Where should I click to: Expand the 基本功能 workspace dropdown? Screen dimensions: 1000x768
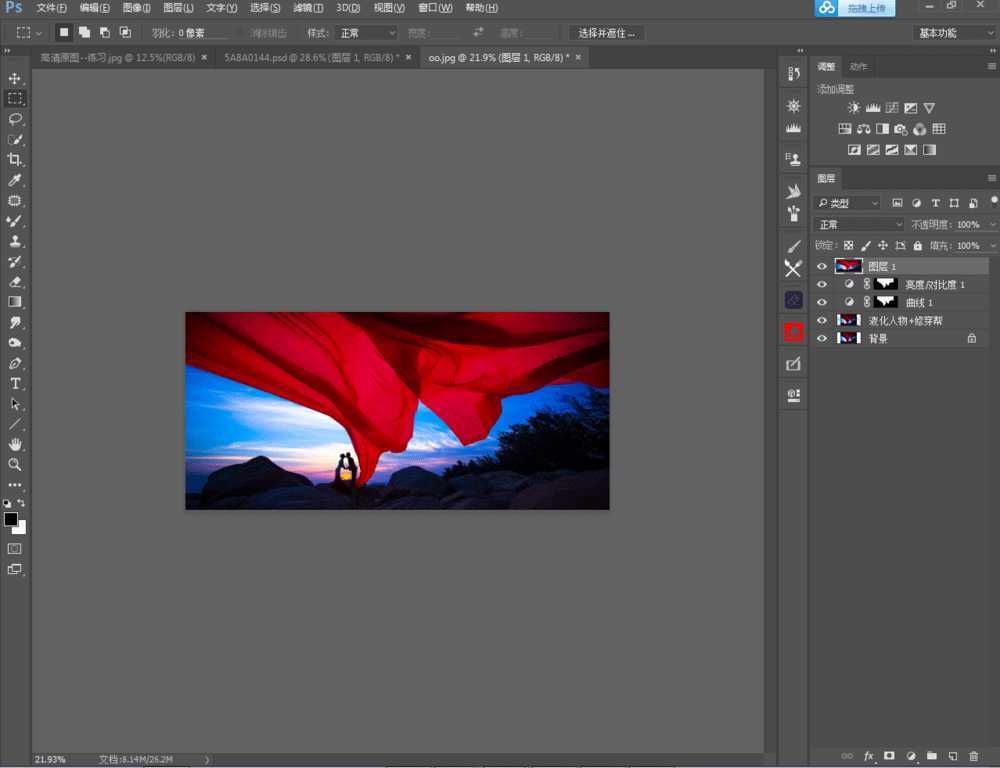pos(955,33)
